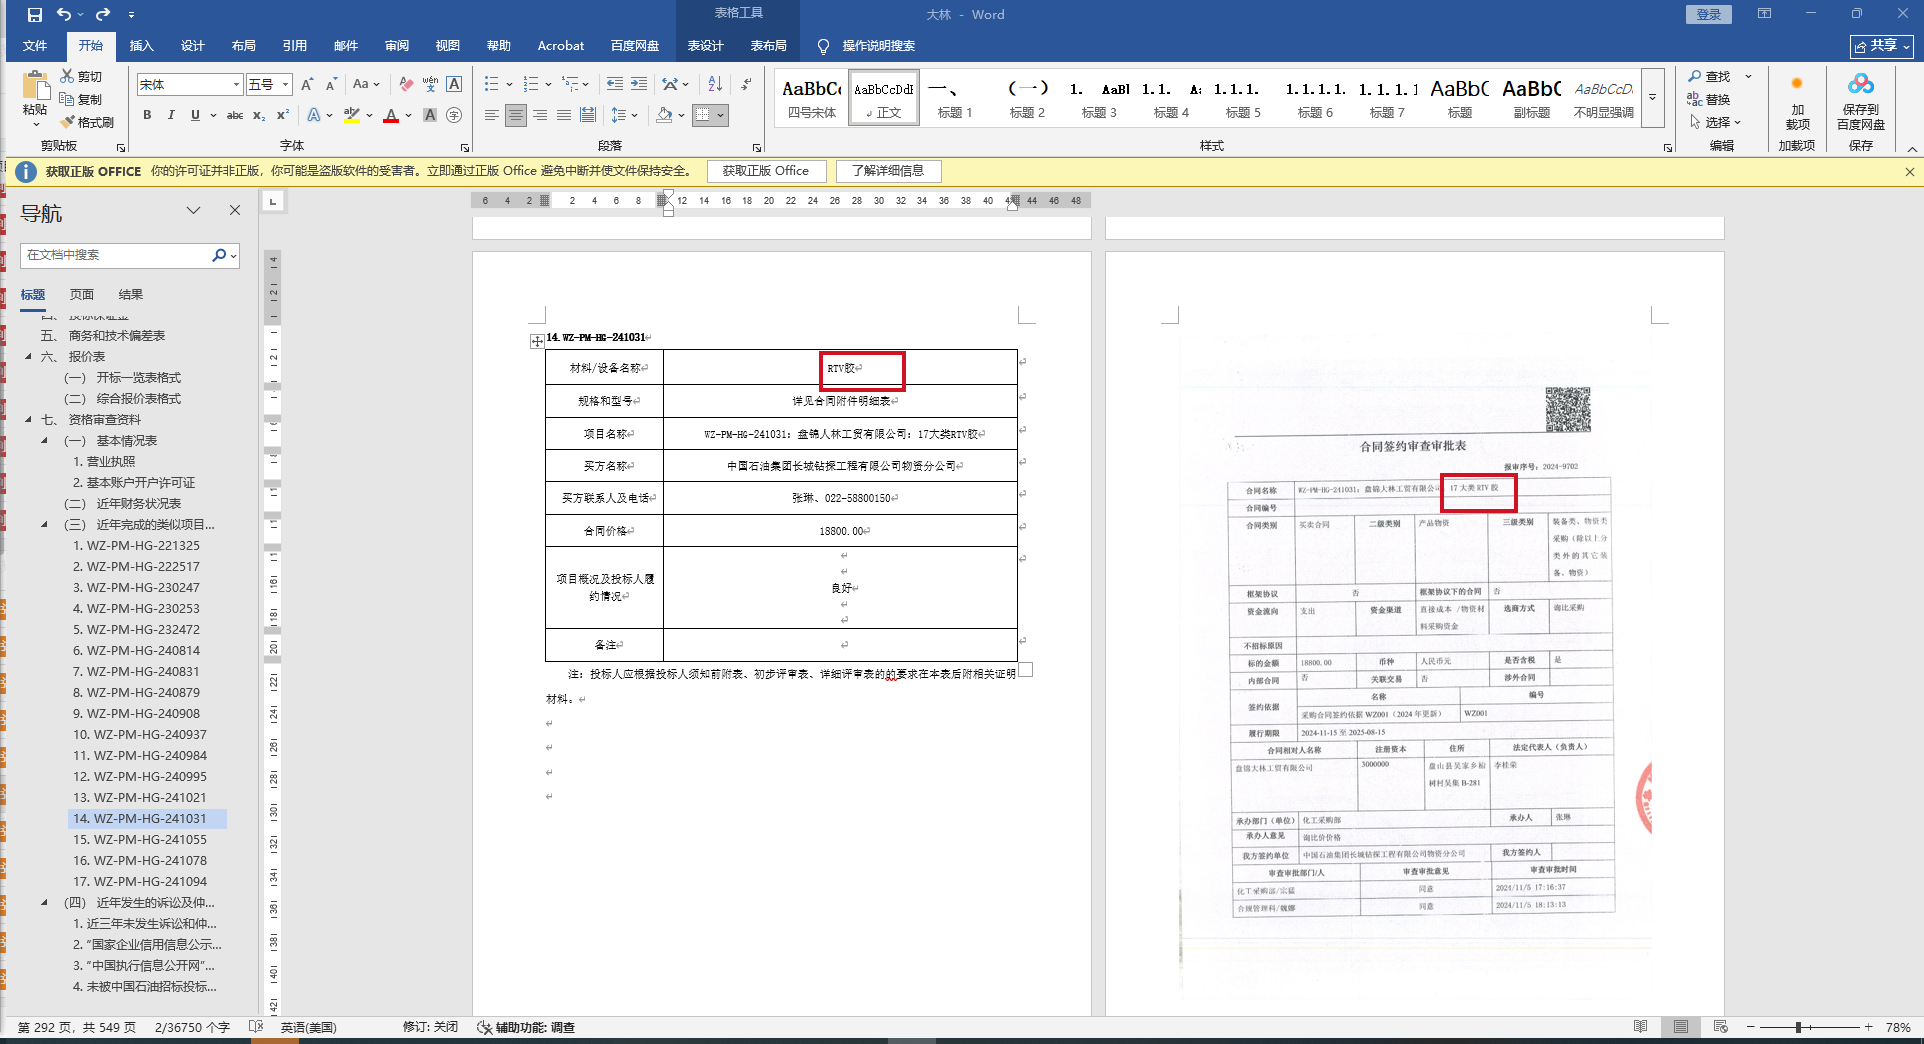Decrease paragraph indent
The width and height of the screenshot is (1924, 1044).
tap(615, 84)
